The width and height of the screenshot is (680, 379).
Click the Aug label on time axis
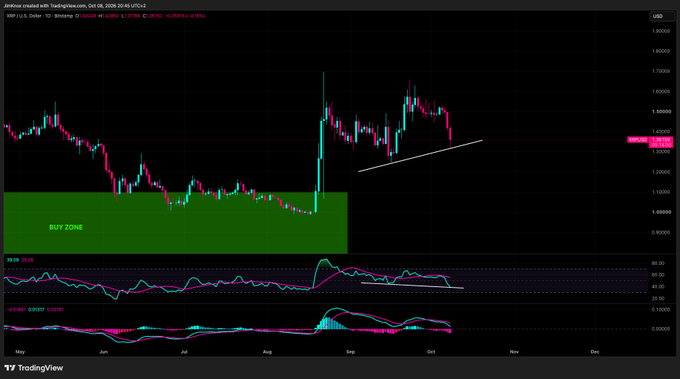(x=267, y=352)
